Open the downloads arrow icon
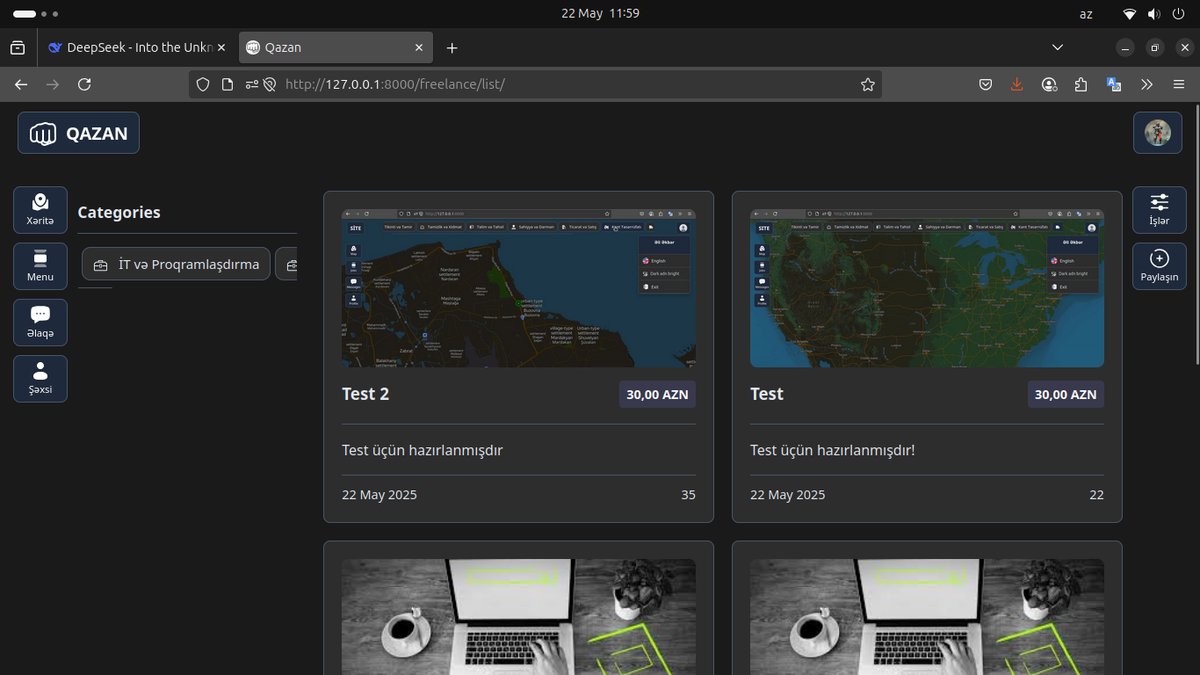The width and height of the screenshot is (1200, 675). (x=1017, y=85)
